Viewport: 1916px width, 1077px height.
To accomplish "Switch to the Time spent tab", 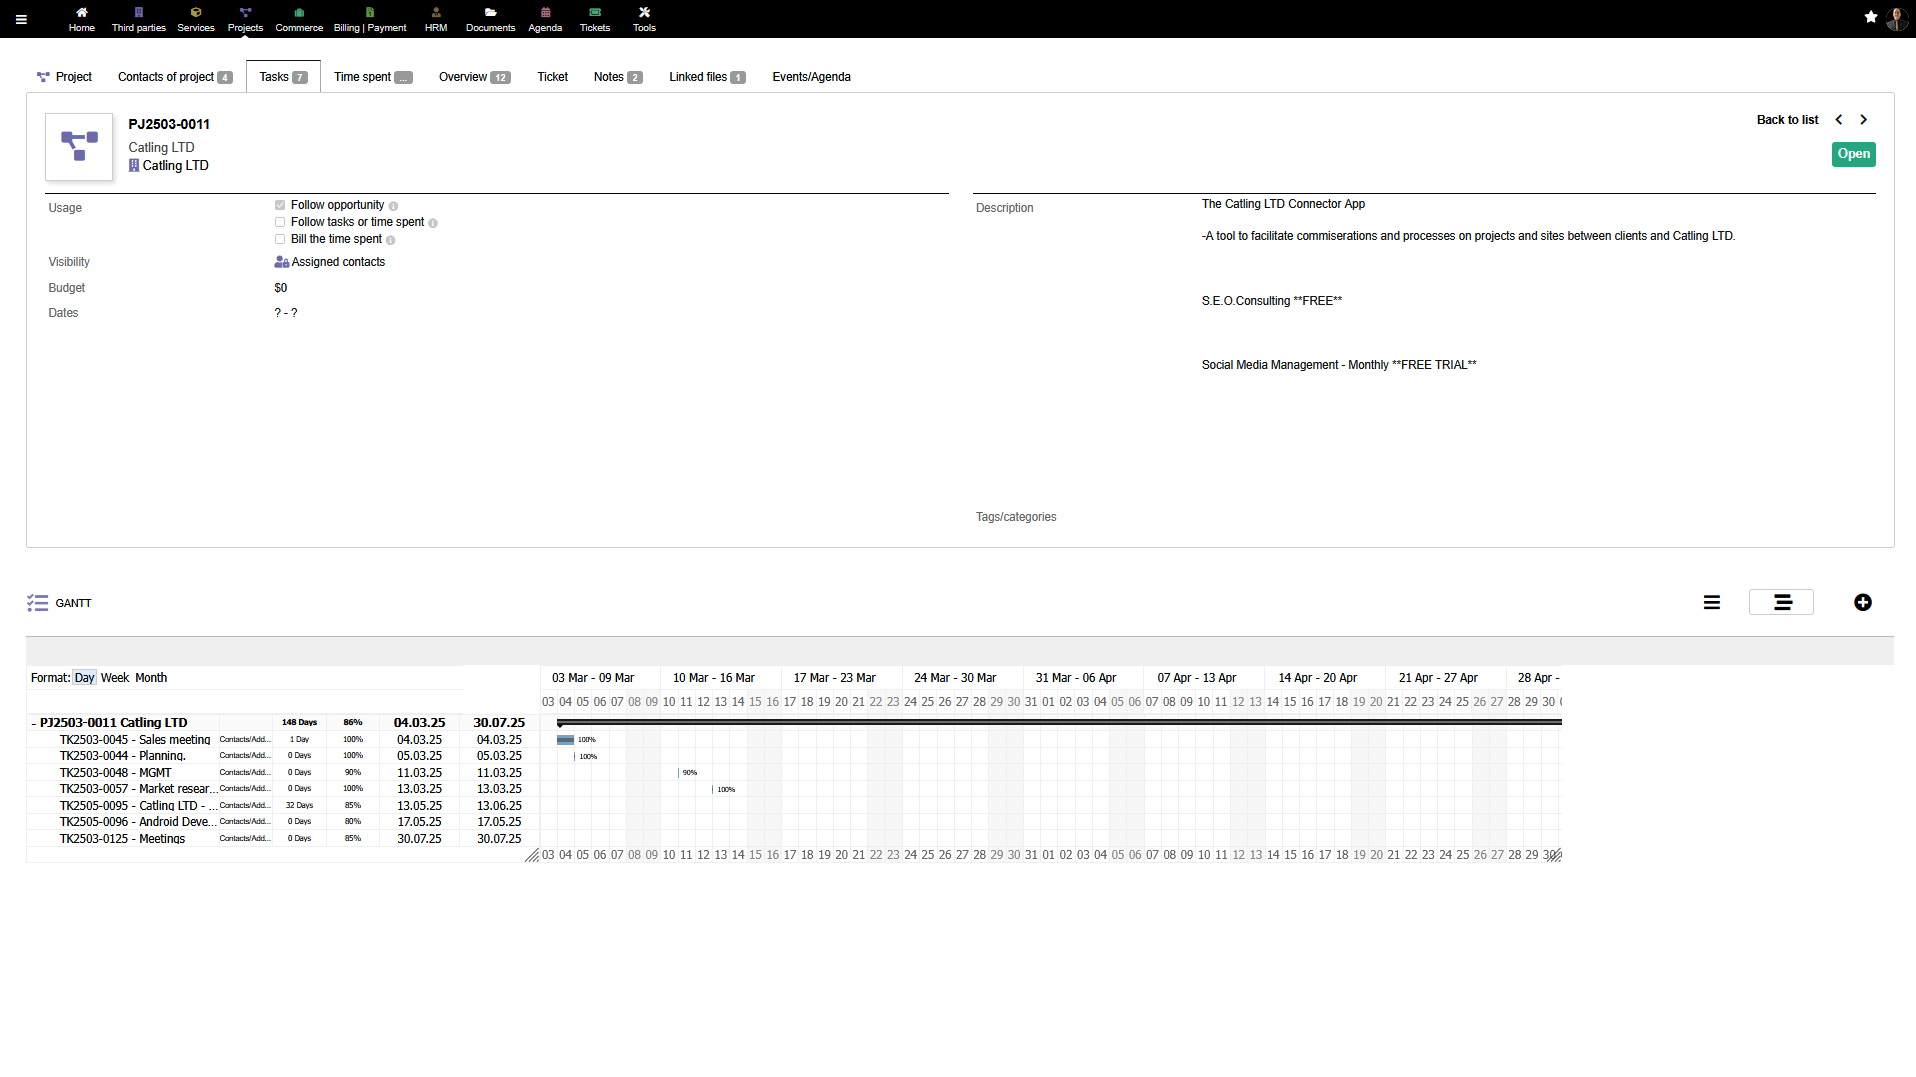I will pos(372,77).
